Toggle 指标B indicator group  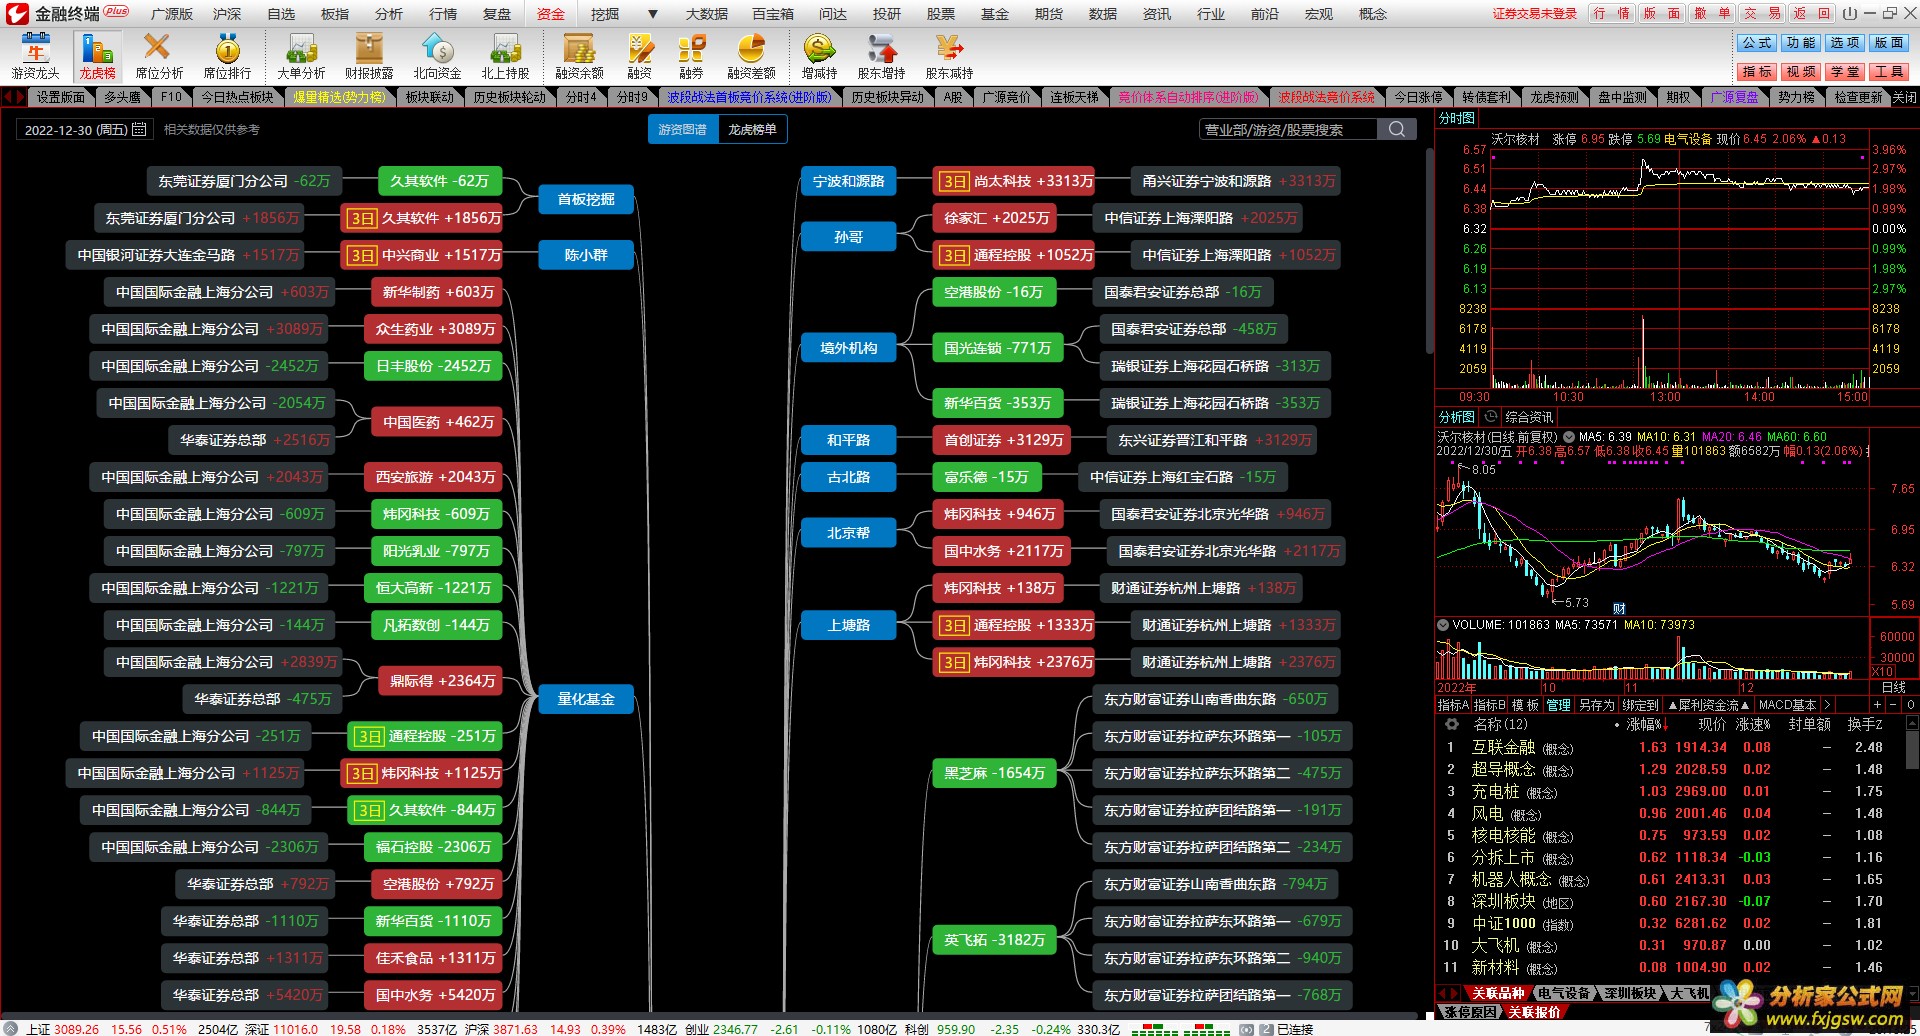click(1489, 705)
